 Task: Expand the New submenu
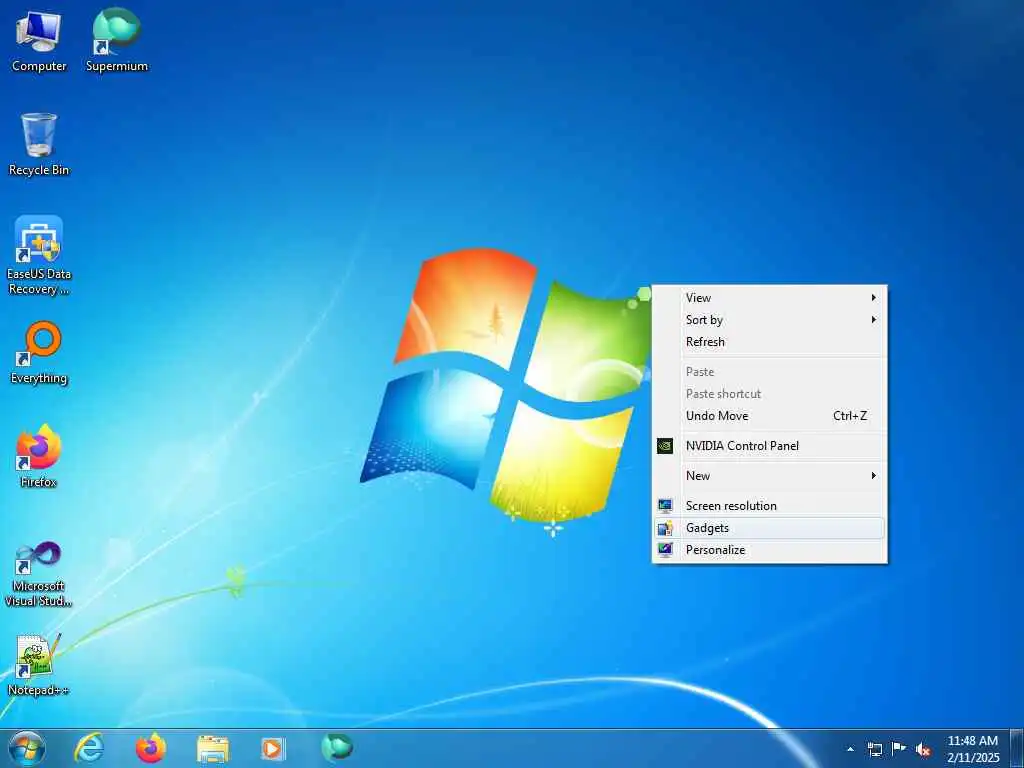[769, 476]
